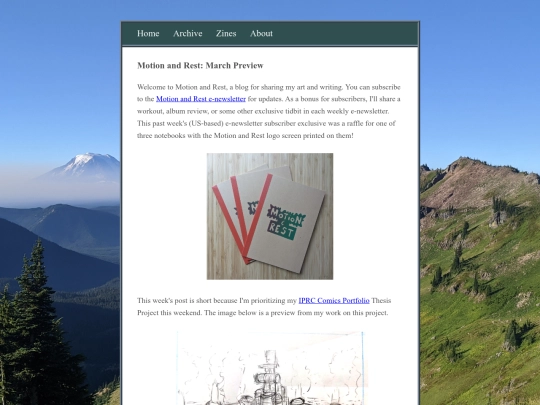Open the Zines section
The height and width of the screenshot is (405, 540).
pyautogui.click(x=226, y=33)
